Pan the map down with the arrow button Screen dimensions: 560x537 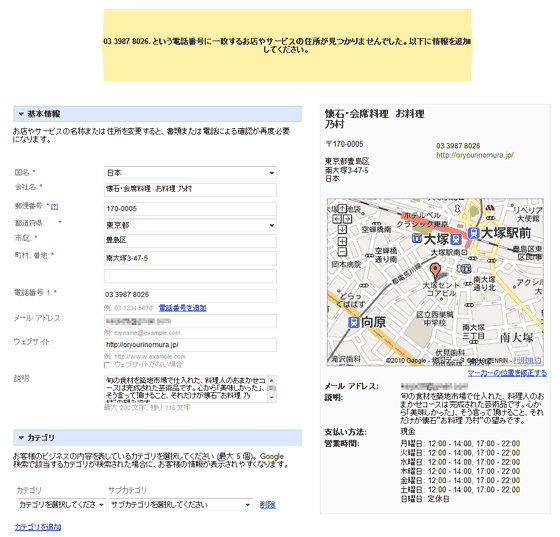[x=342, y=229]
